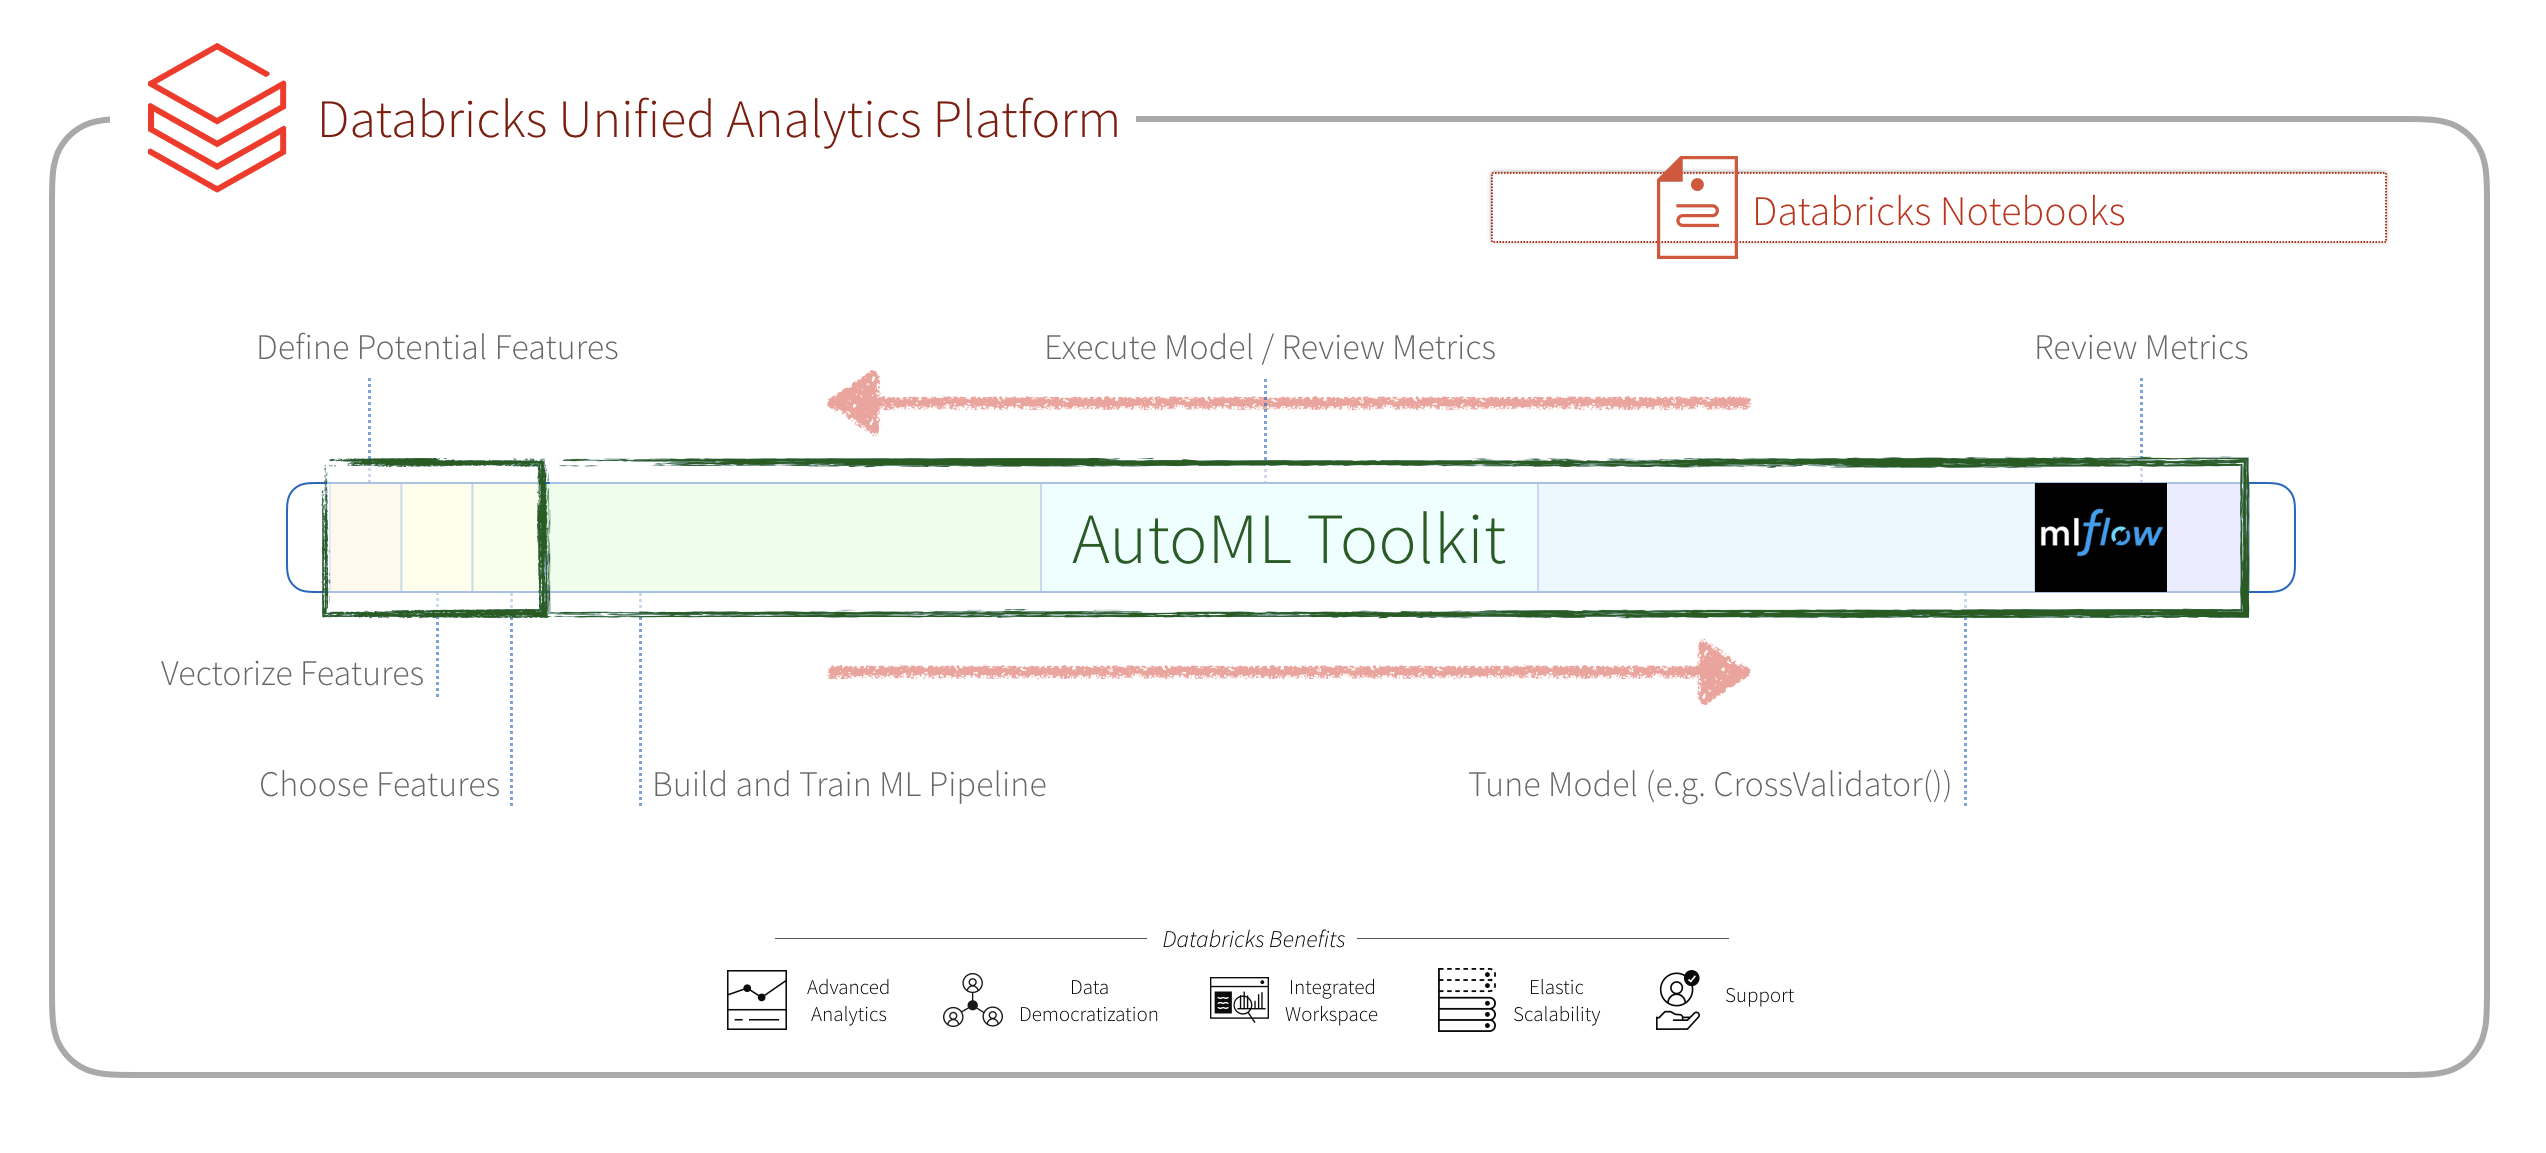Click the Databricks stacked-layers logo
Viewport: 2546px width, 1153px height.
pyautogui.click(x=217, y=118)
